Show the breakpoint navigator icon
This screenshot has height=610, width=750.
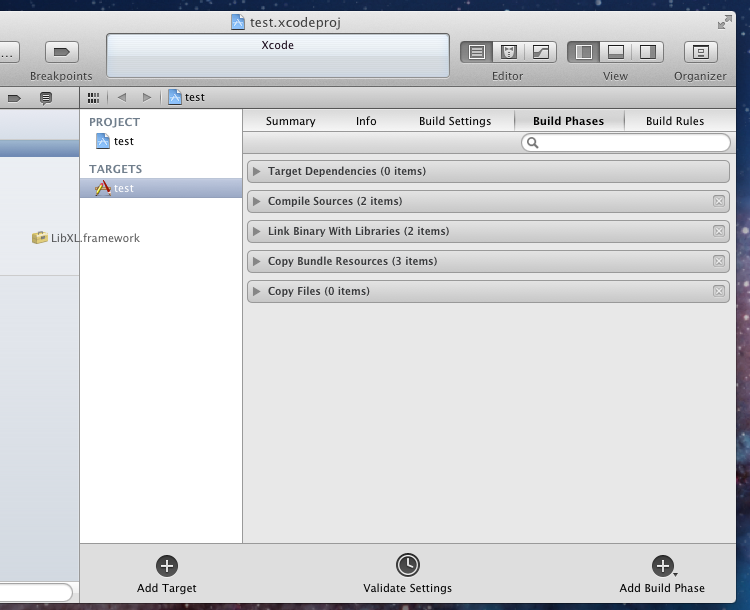point(14,98)
